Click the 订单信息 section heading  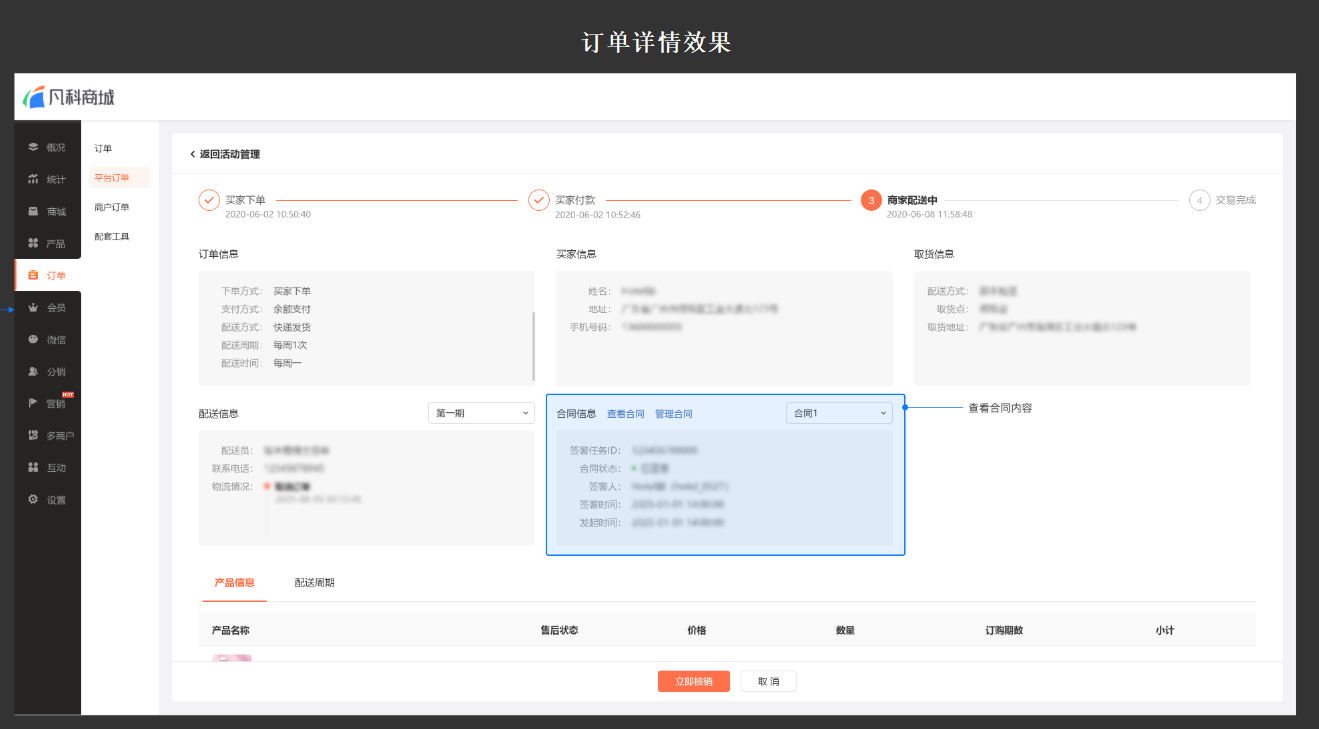218,254
